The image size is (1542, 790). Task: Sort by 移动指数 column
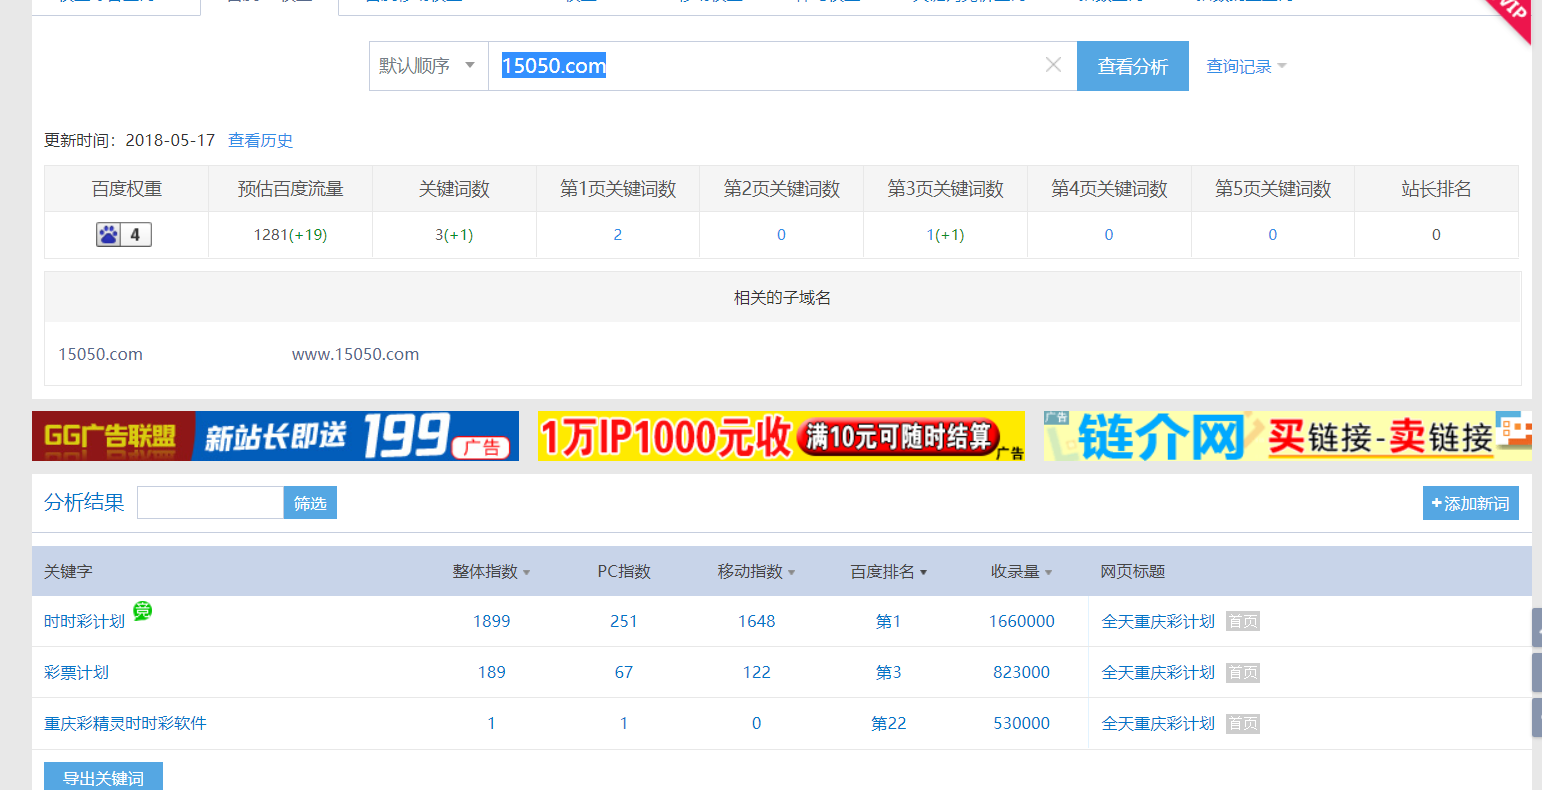756,572
